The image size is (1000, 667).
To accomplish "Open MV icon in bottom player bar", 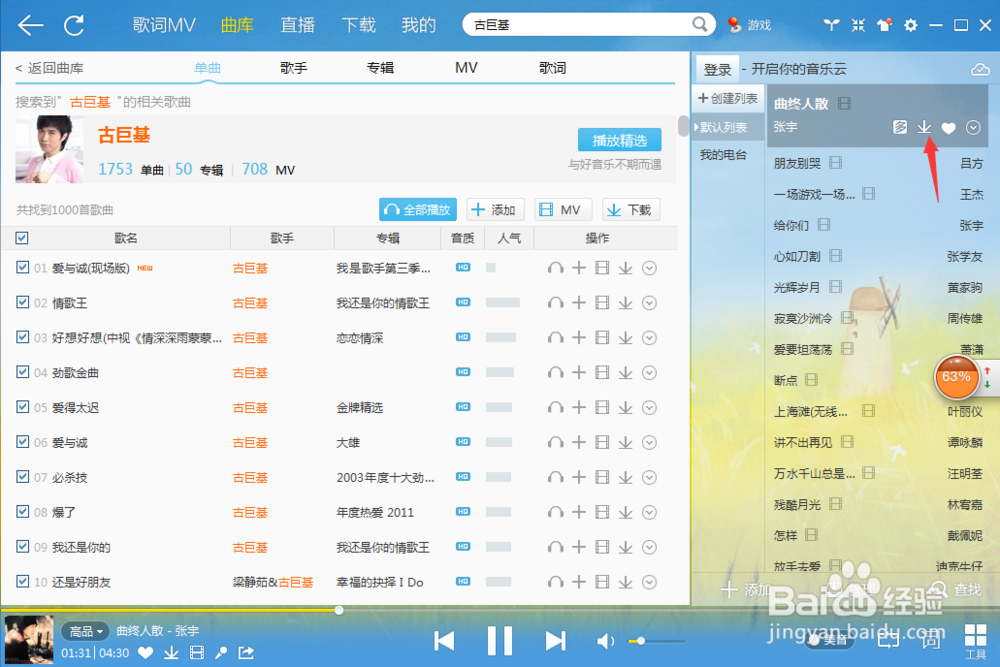I will 197,652.
